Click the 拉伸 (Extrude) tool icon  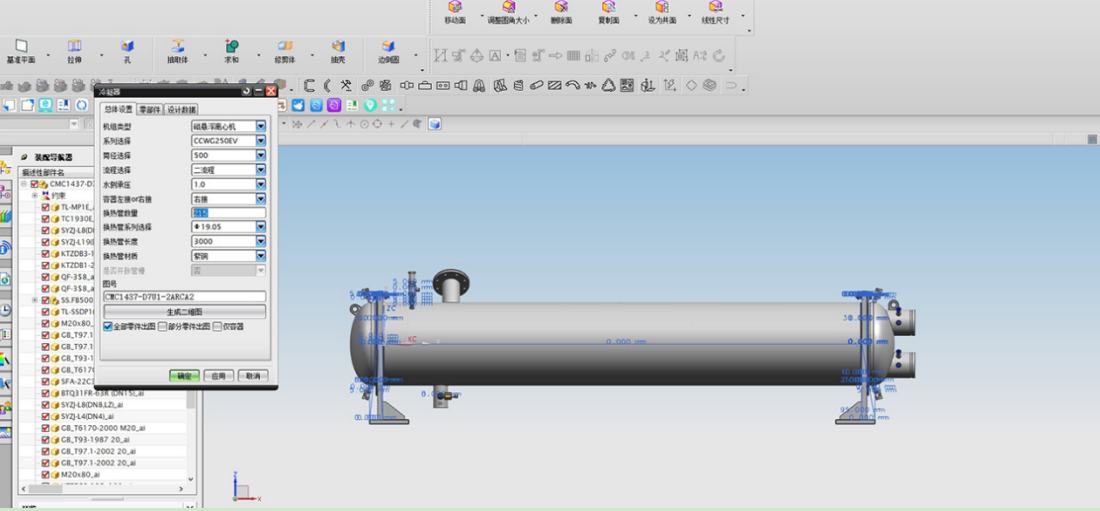point(74,47)
